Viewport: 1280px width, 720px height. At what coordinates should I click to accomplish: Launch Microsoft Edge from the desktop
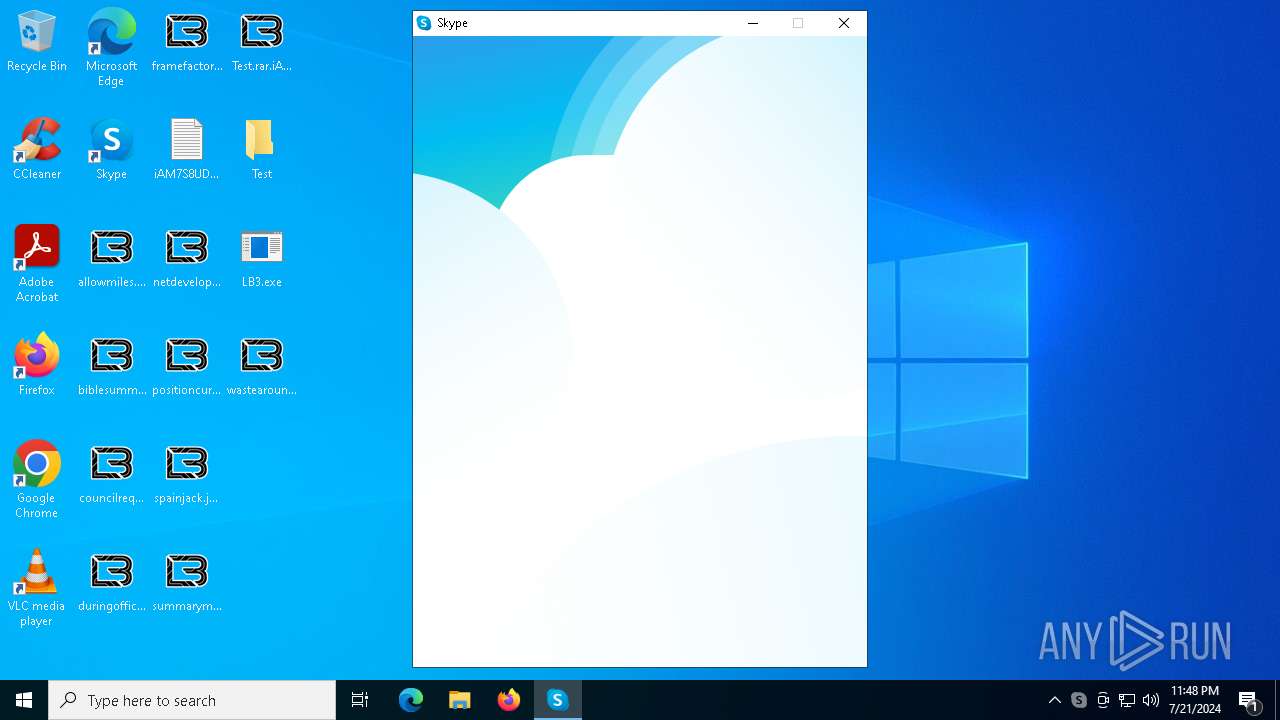pos(111,47)
